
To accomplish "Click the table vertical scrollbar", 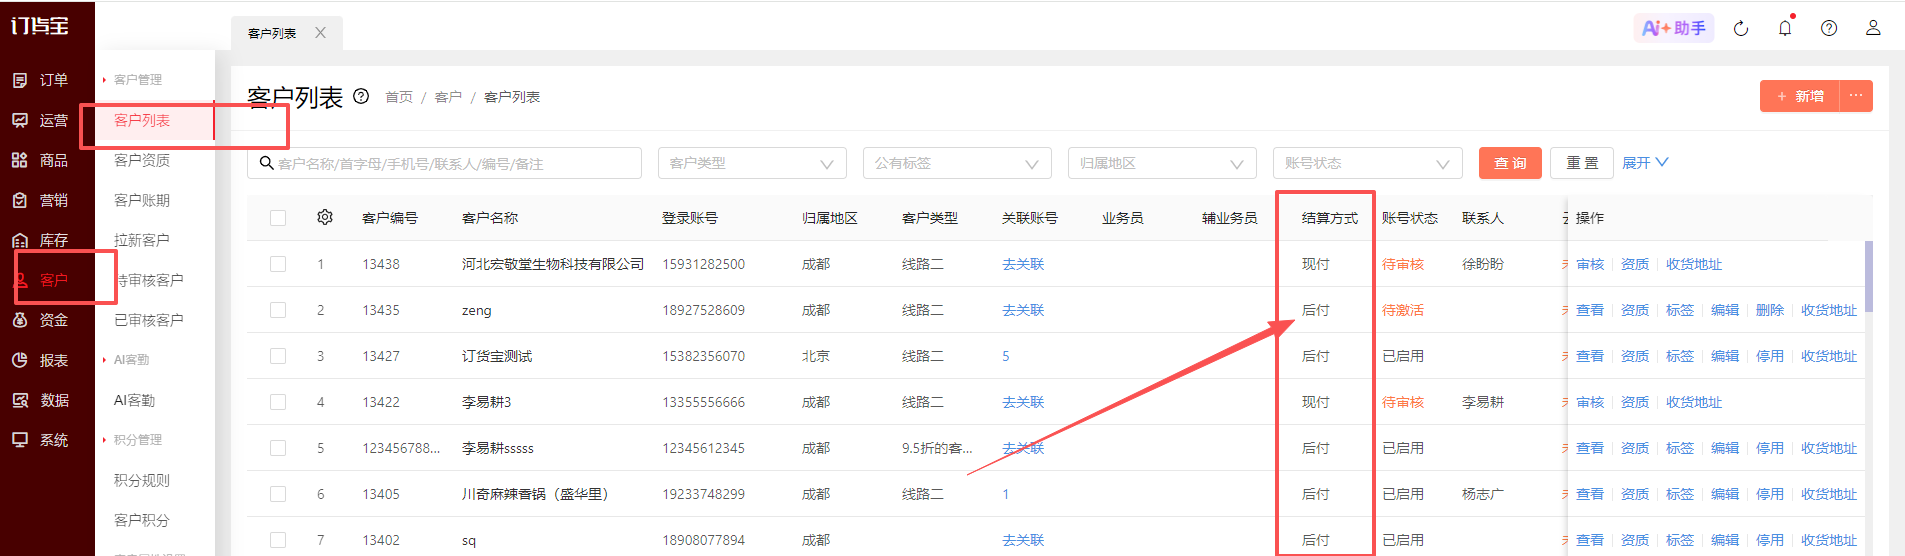I will pos(1868,276).
